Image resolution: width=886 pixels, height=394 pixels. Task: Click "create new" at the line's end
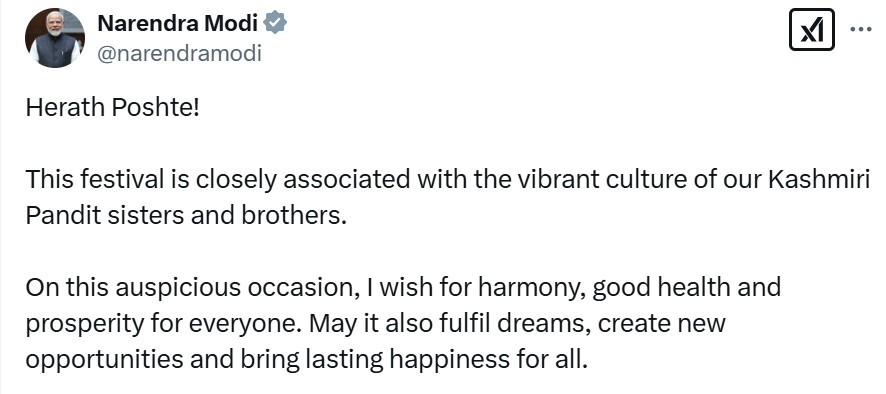(x=662, y=324)
